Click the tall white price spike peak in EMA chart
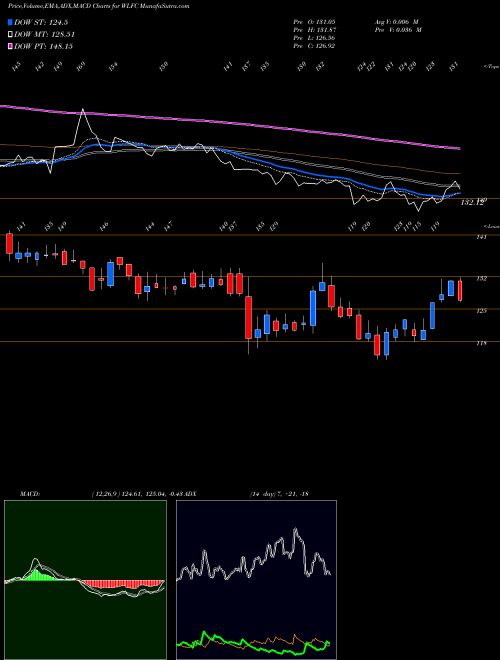This screenshot has width=500, height=660. point(82,110)
